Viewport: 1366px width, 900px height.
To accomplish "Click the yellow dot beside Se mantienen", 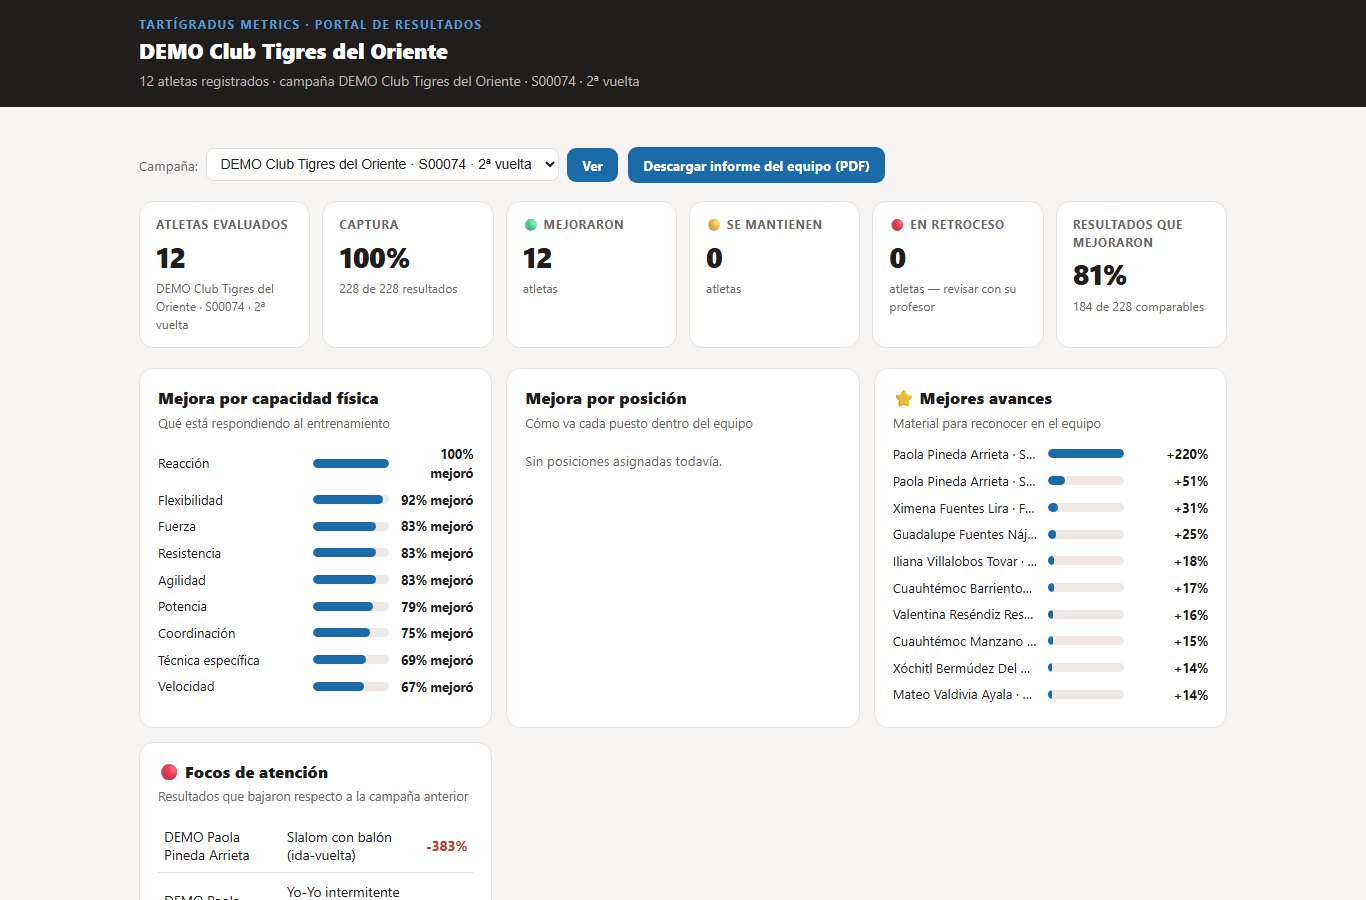I will pos(714,225).
